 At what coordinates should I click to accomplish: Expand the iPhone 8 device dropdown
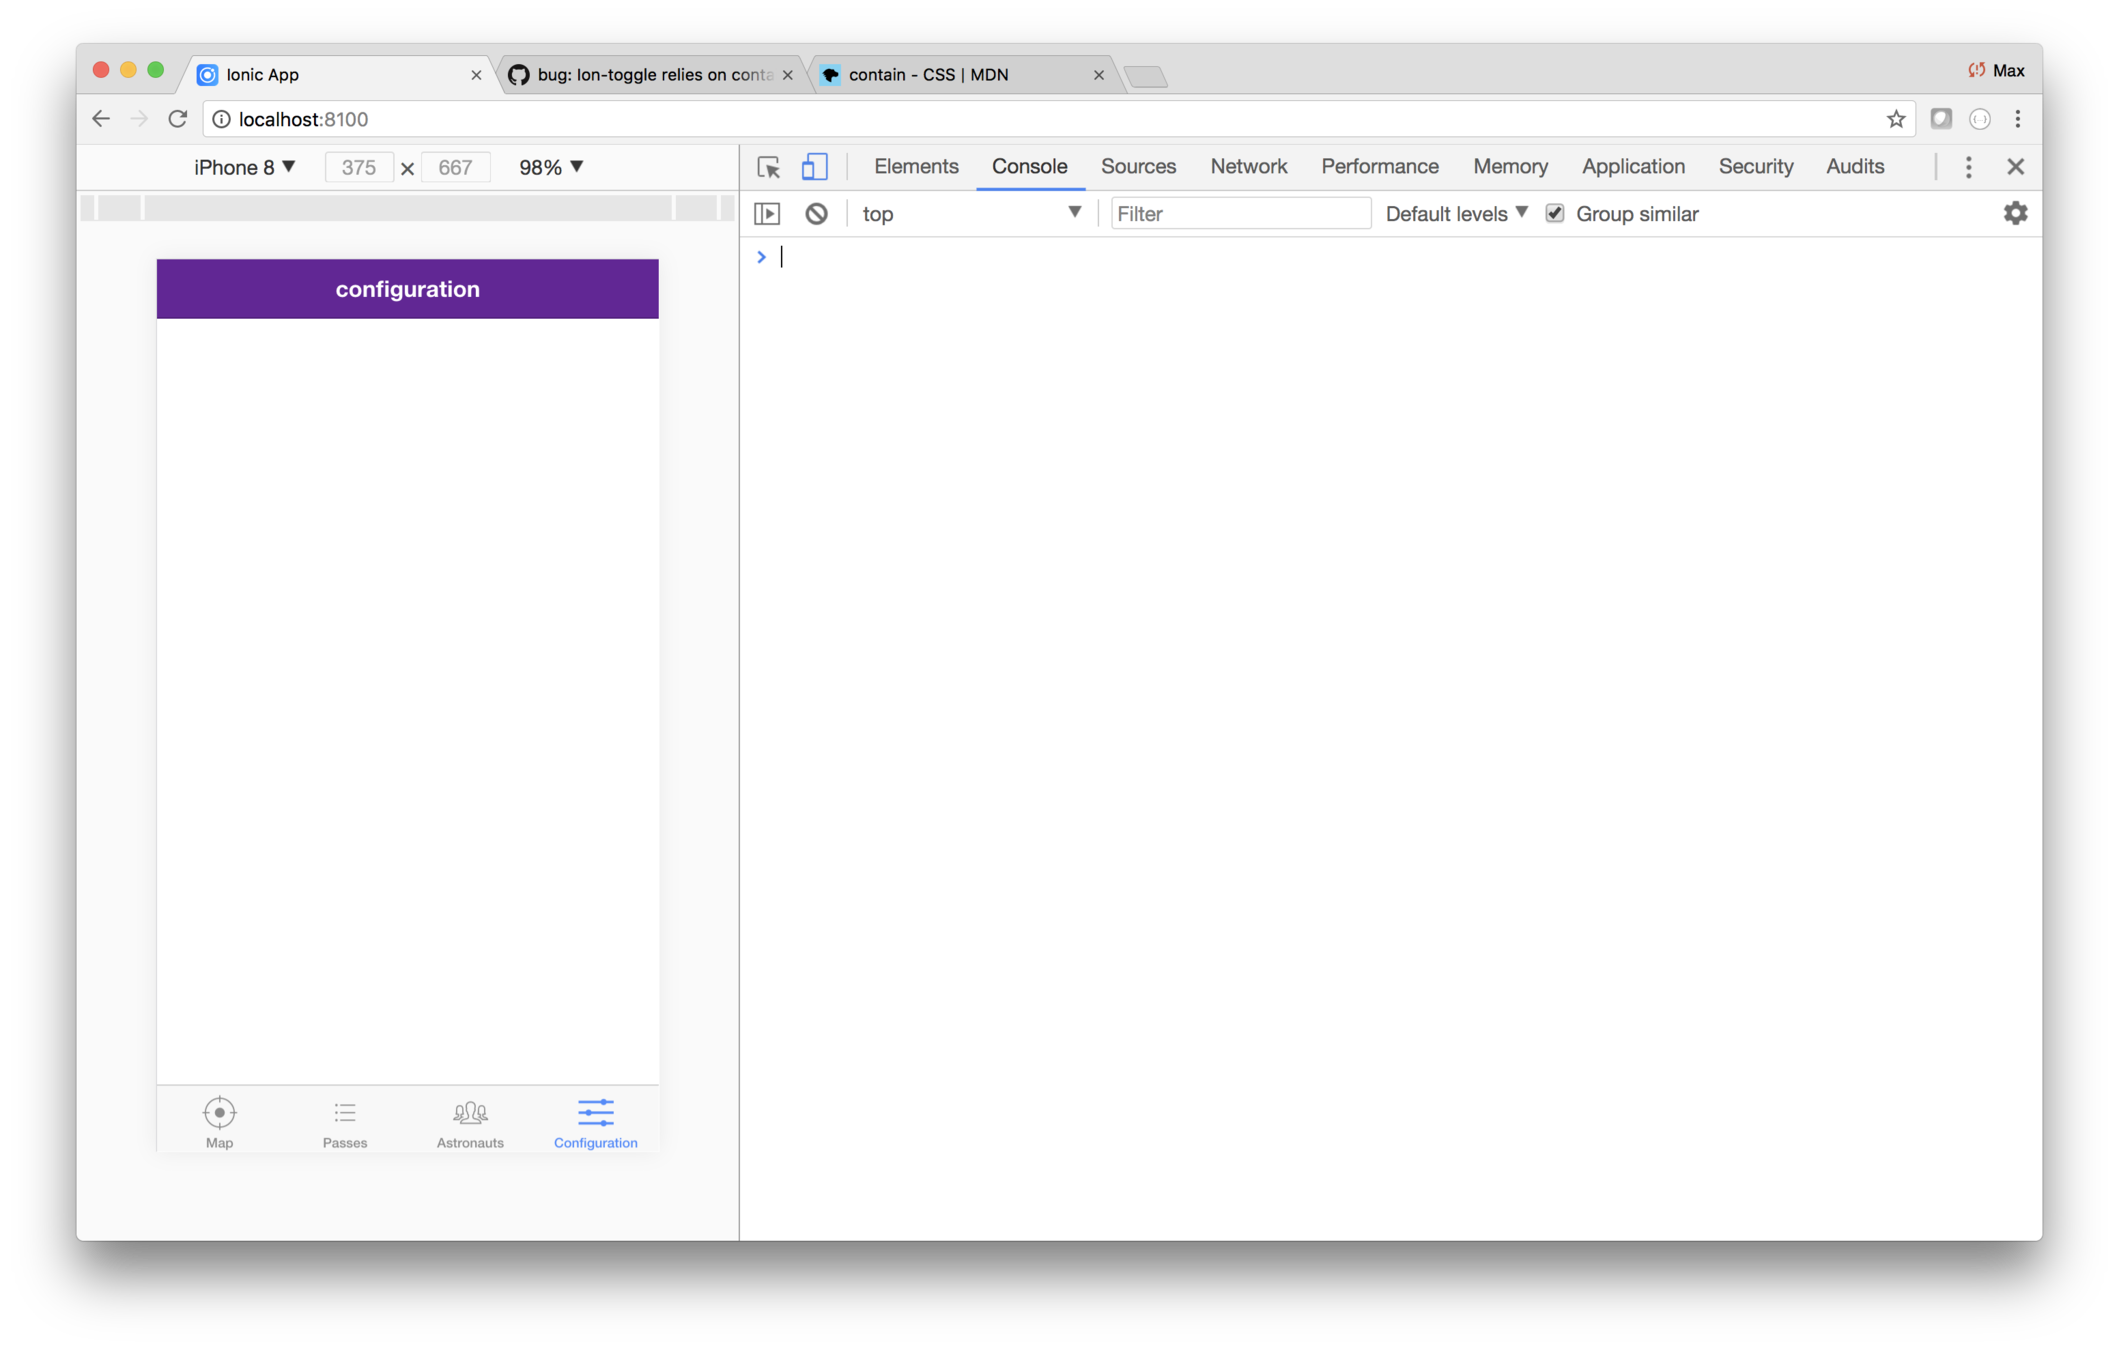click(244, 167)
